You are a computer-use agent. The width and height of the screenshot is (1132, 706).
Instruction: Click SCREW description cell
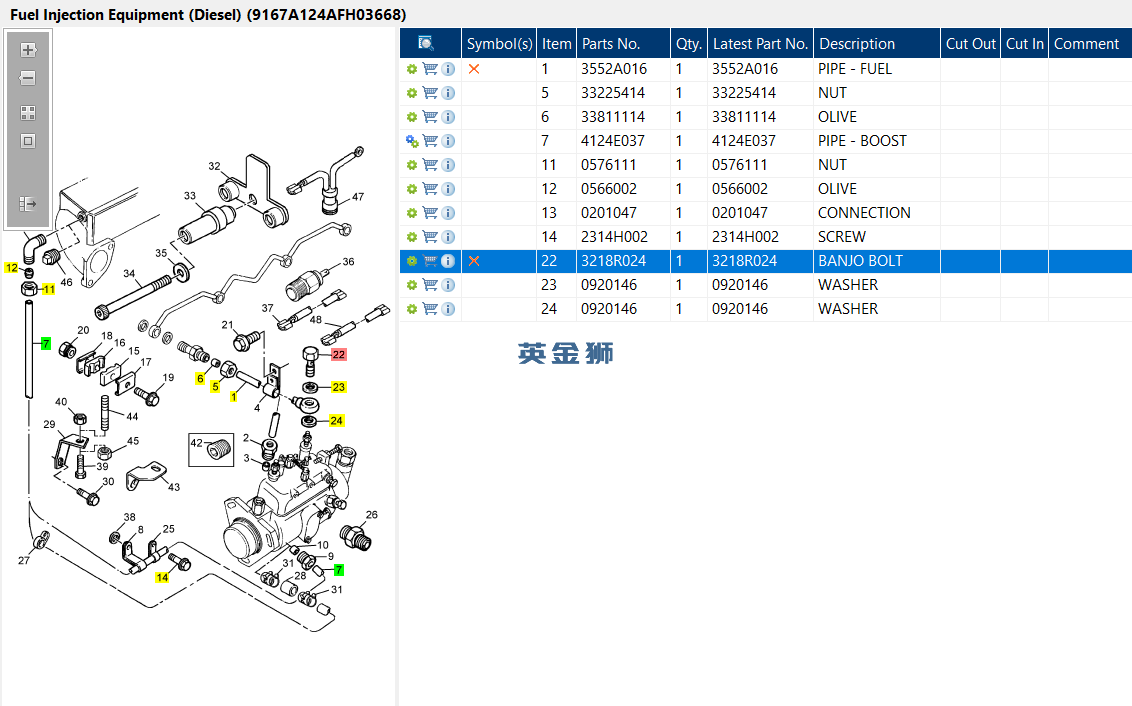(842, 237)
